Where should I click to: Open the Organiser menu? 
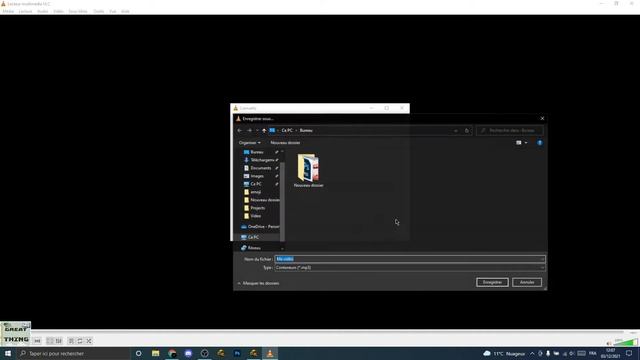(x=249, y=143)
